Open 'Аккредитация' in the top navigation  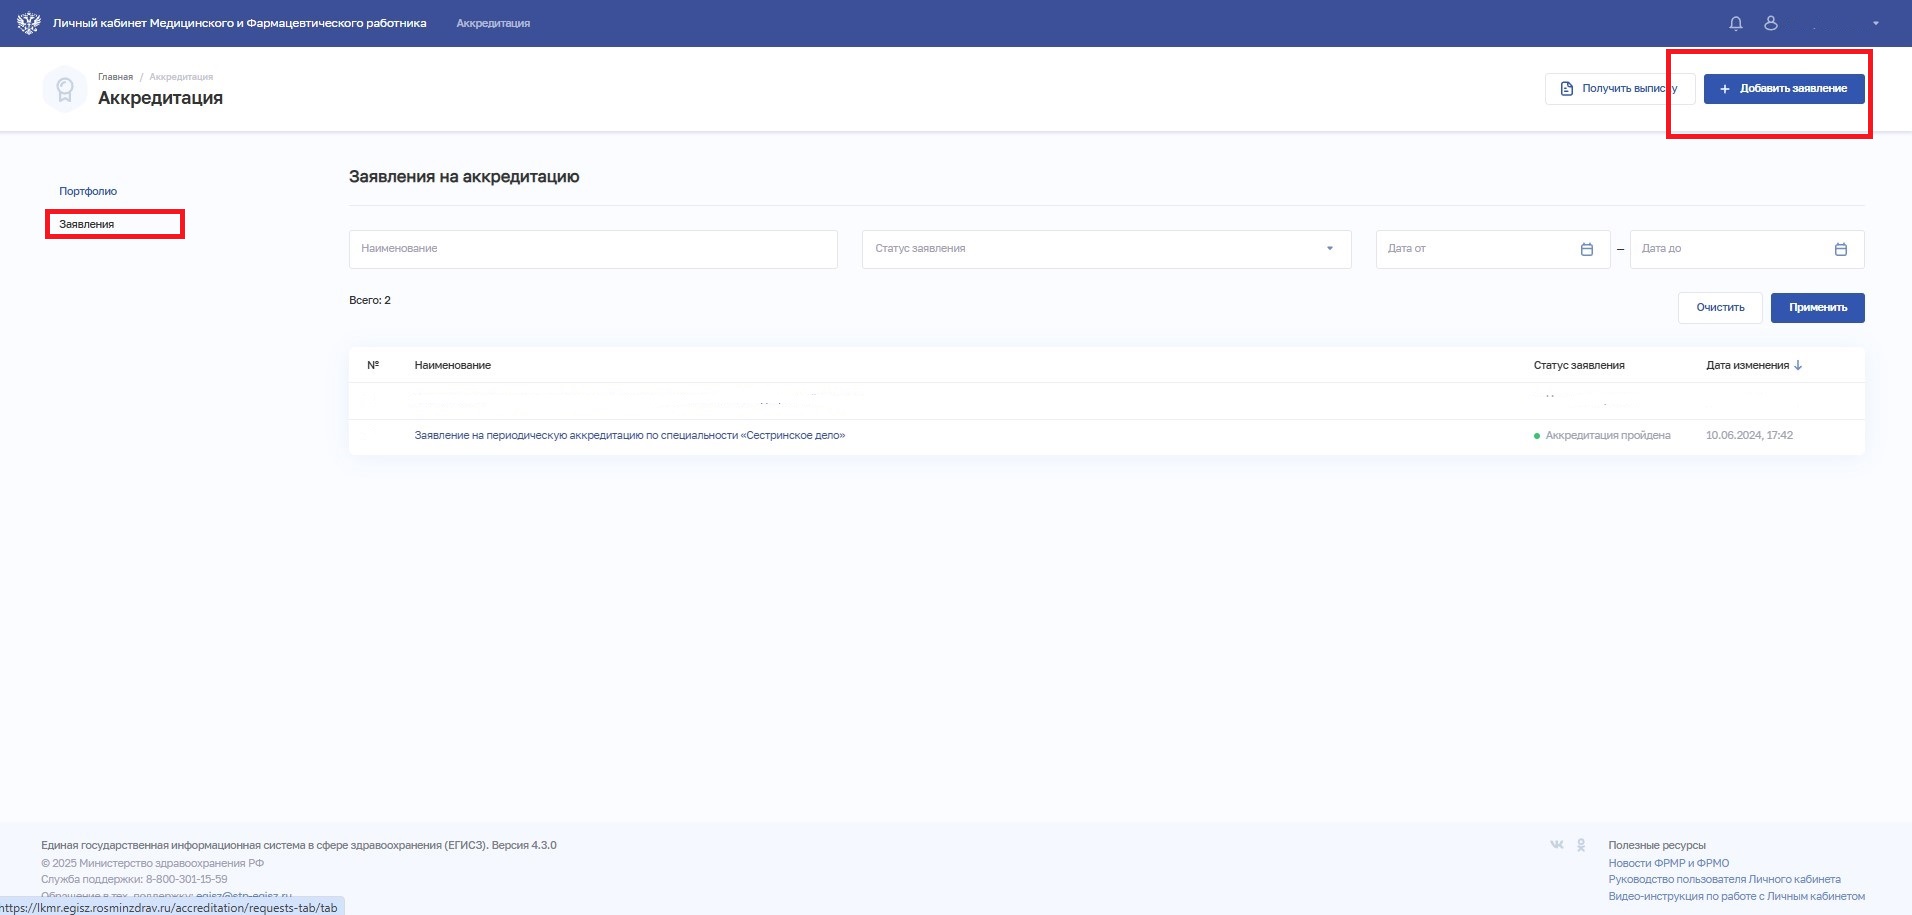[493, 23]
